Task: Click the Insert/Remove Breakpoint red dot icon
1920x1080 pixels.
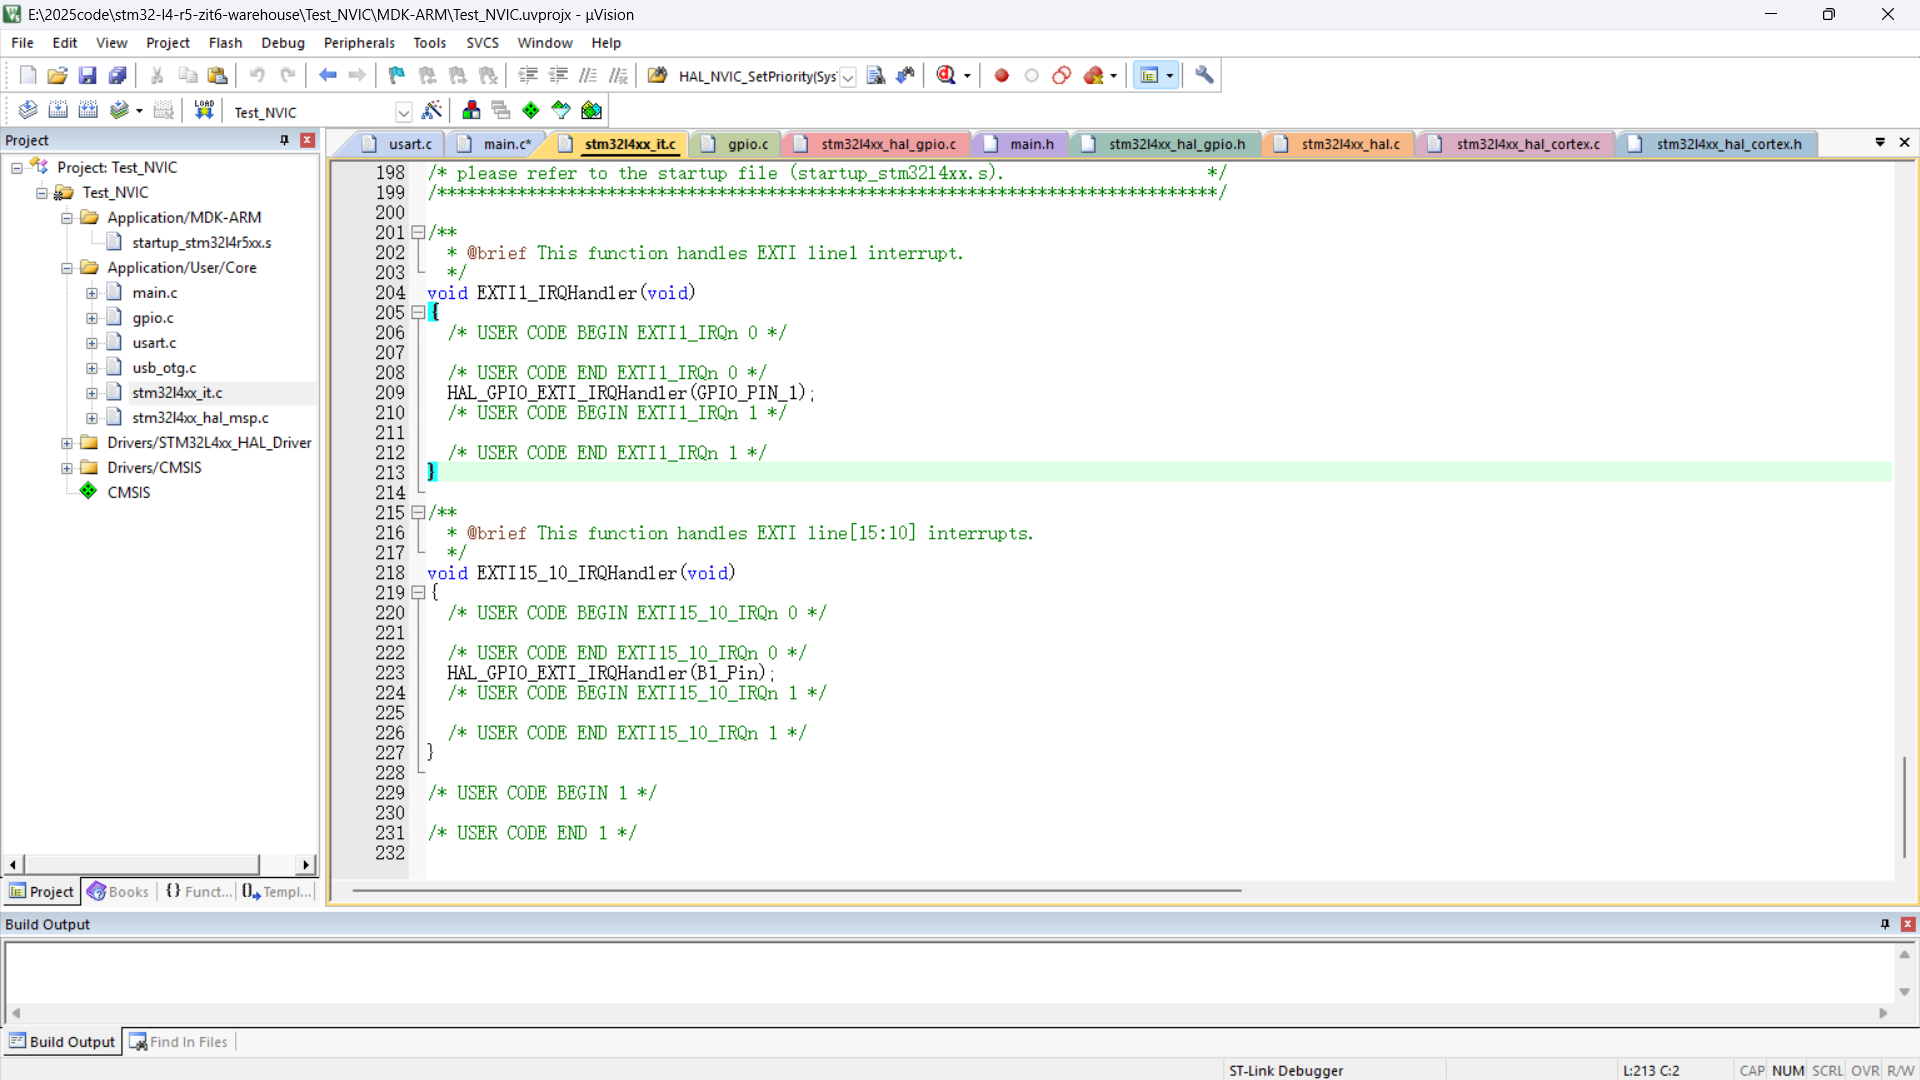Action: (1001, 75)
